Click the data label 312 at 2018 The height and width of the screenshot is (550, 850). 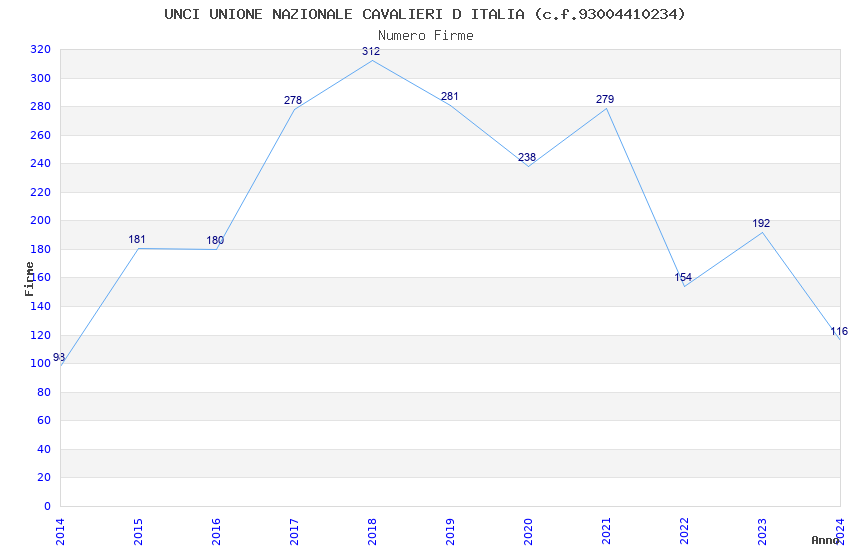[371, 51]
